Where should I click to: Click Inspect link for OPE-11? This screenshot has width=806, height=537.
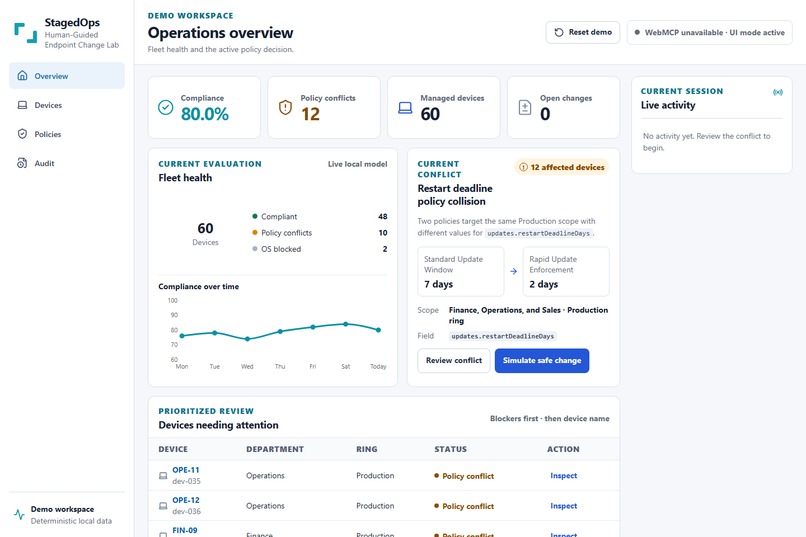point(563,476)
